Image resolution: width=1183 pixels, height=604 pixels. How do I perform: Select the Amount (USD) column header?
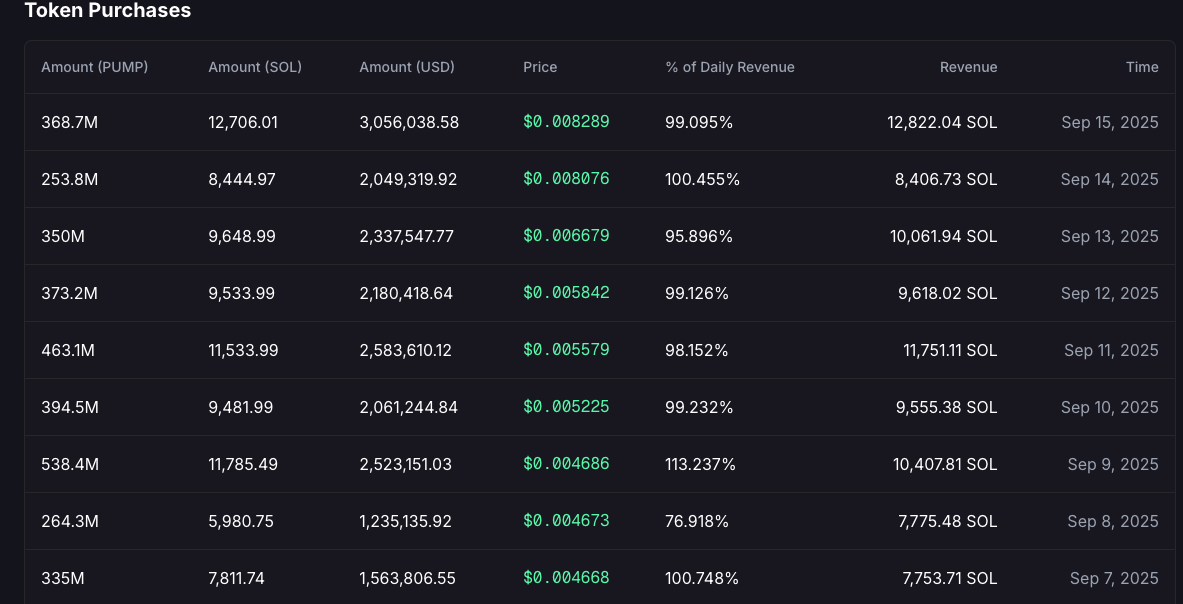pos(406,67)
